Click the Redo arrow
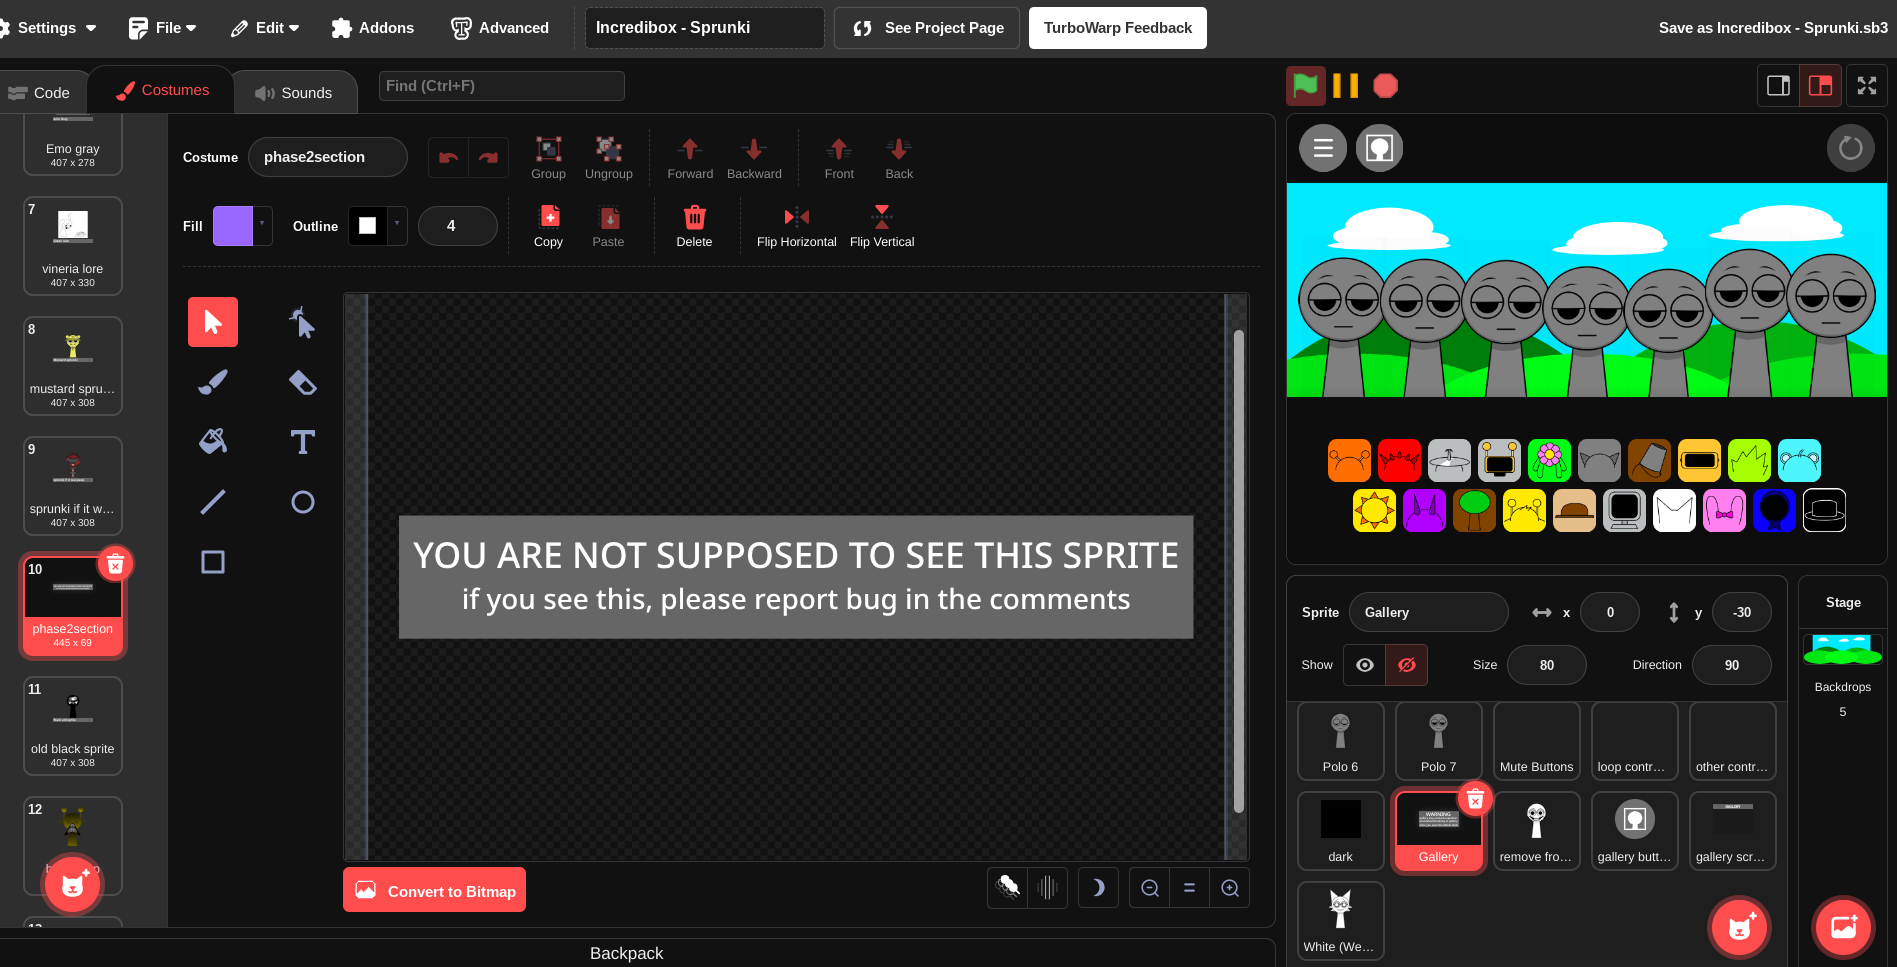The image size is (1897, 967). 488,157
